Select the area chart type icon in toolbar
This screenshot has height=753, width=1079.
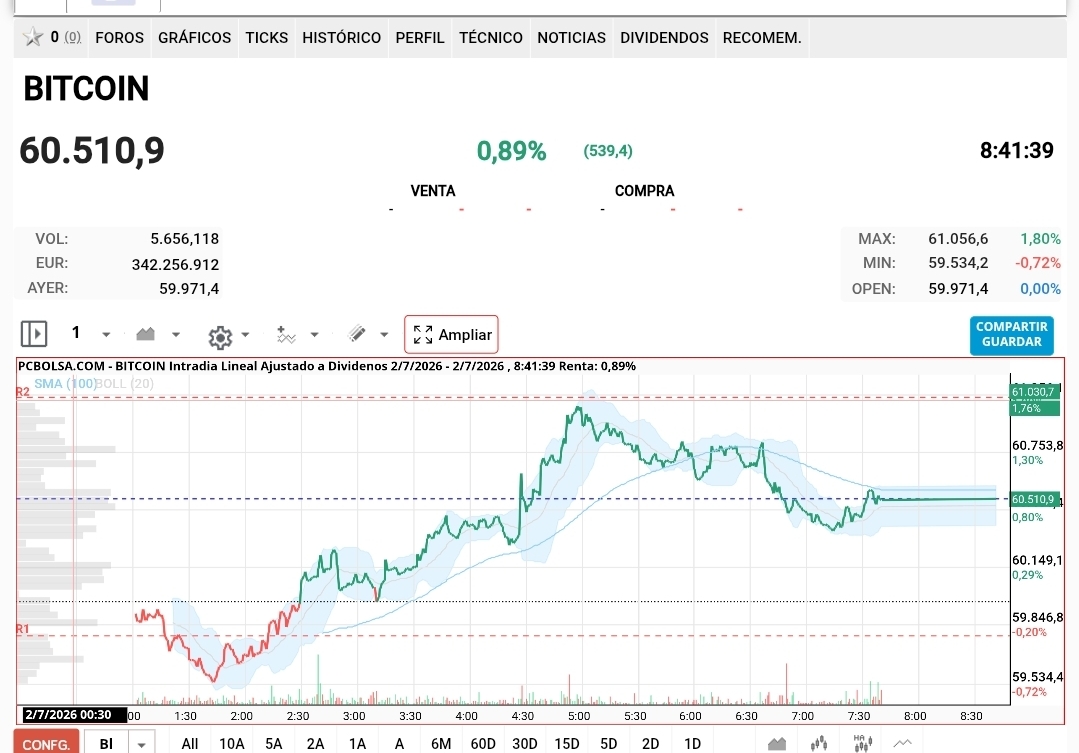[145, 335]
